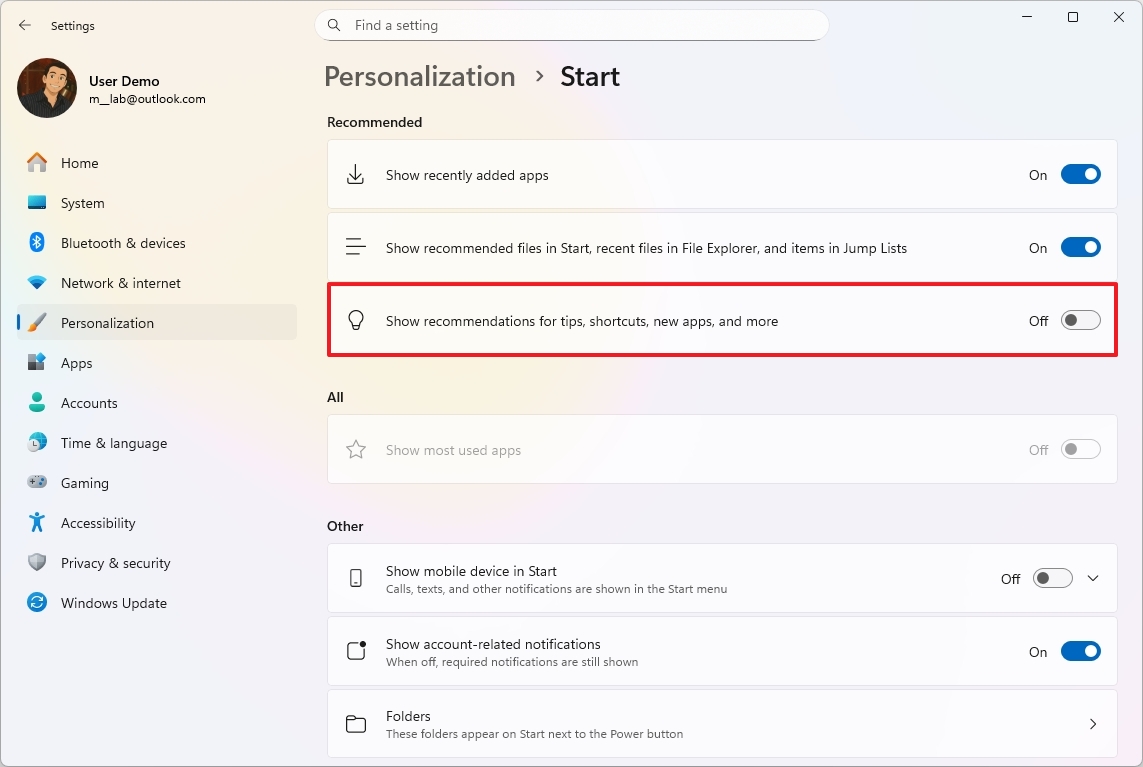Expand the Show mobile device in Start row
The image size is (1143, 767).
click(x=1093, y=578)
